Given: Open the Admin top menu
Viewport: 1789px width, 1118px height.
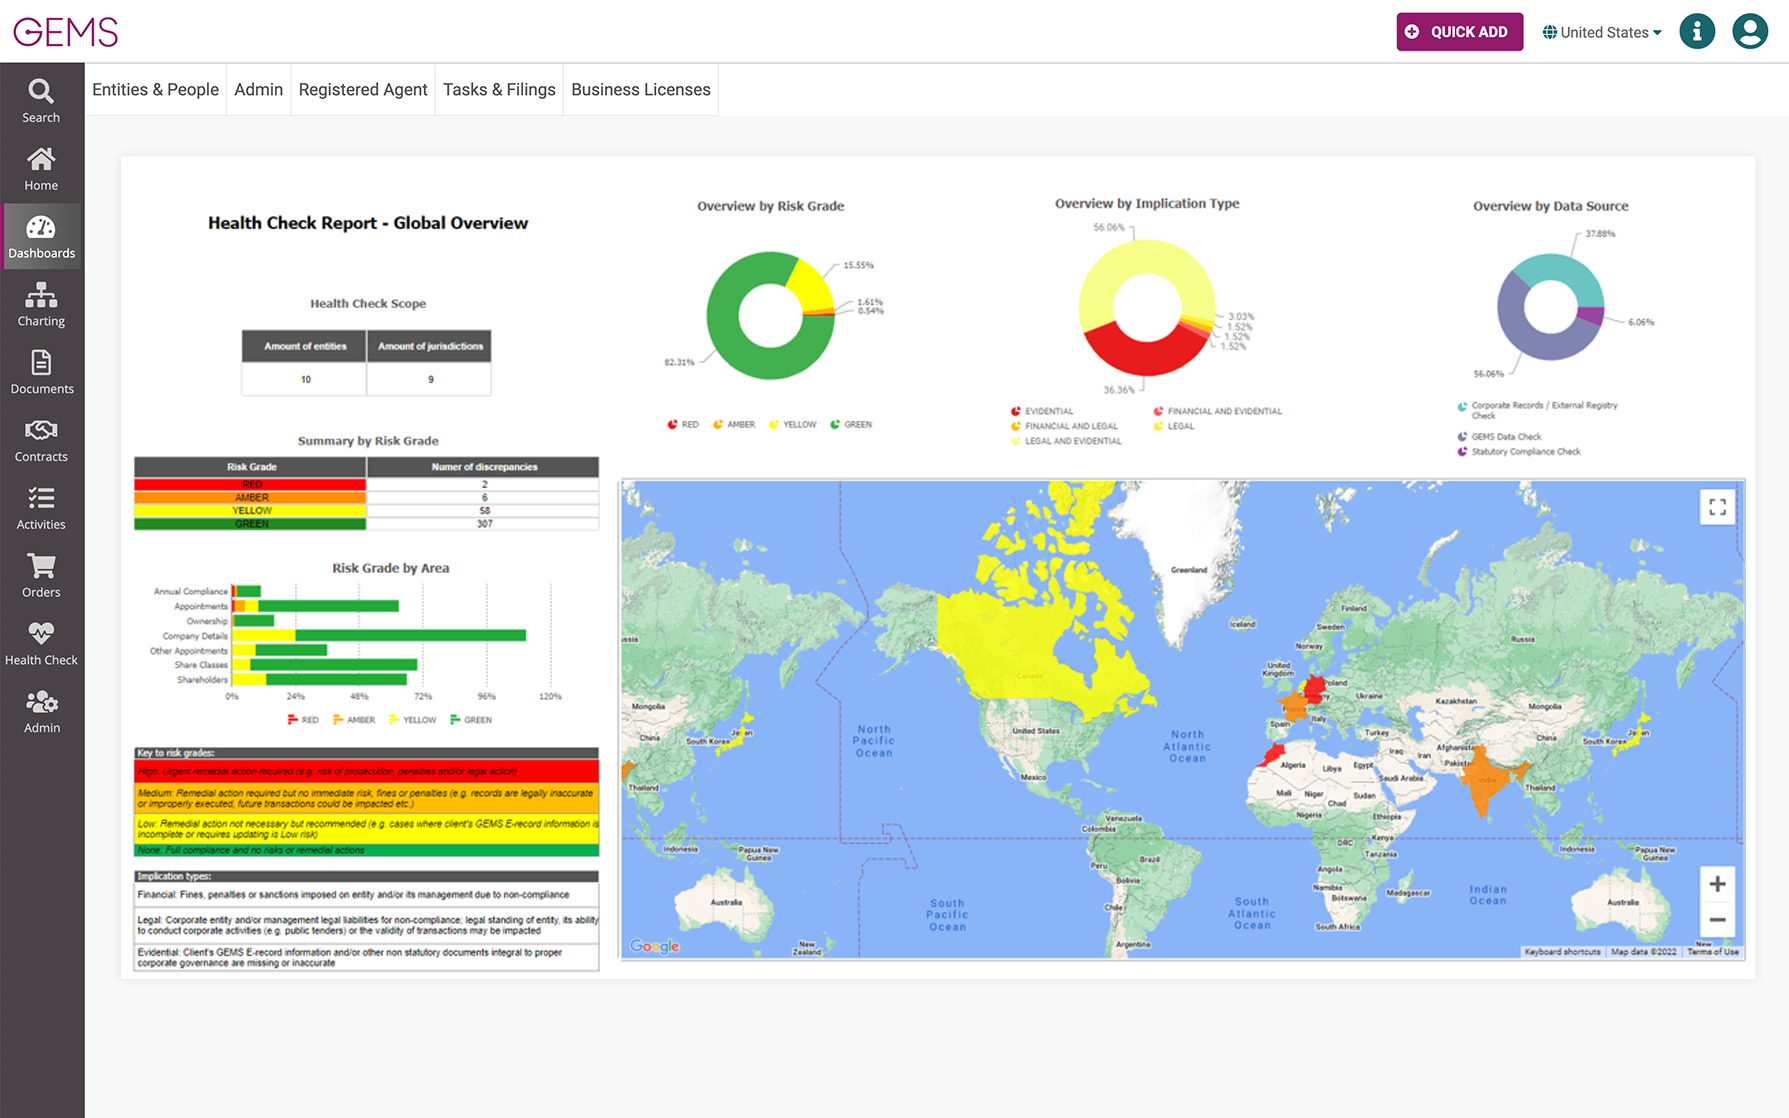Looking at the screenshot, I should (258, 90).
